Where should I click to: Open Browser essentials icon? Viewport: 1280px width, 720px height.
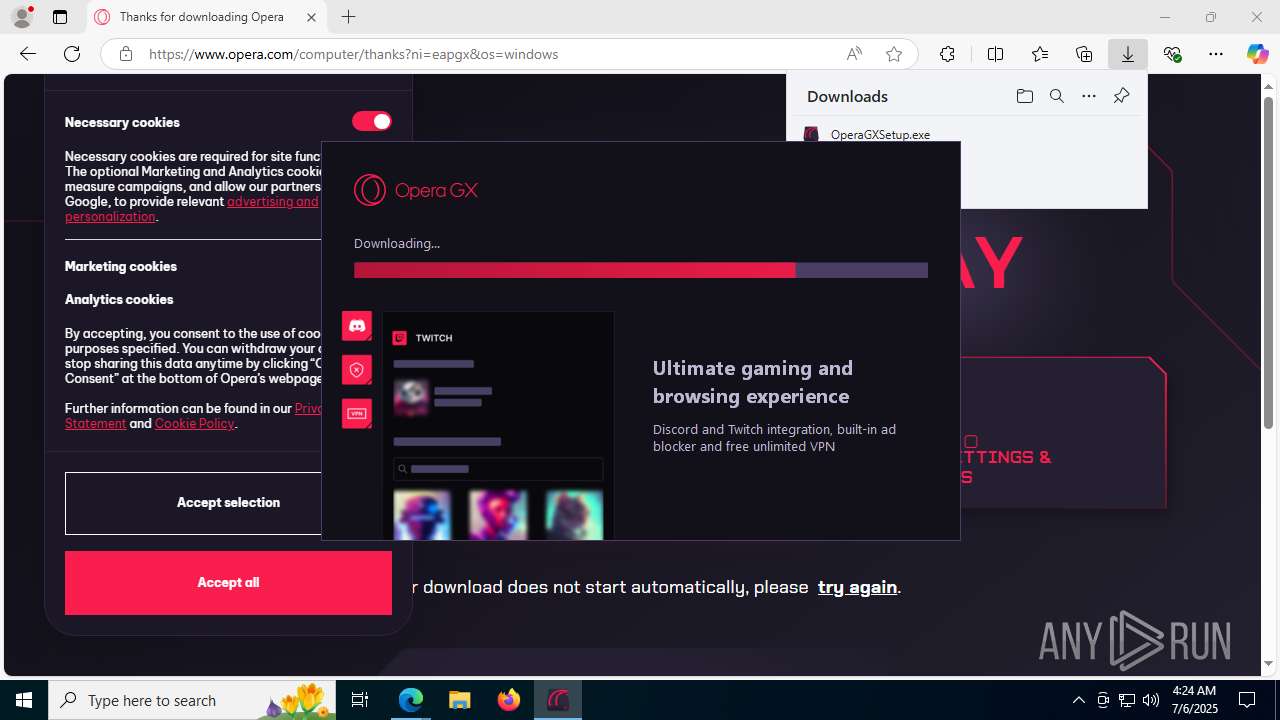point(1173,54)
